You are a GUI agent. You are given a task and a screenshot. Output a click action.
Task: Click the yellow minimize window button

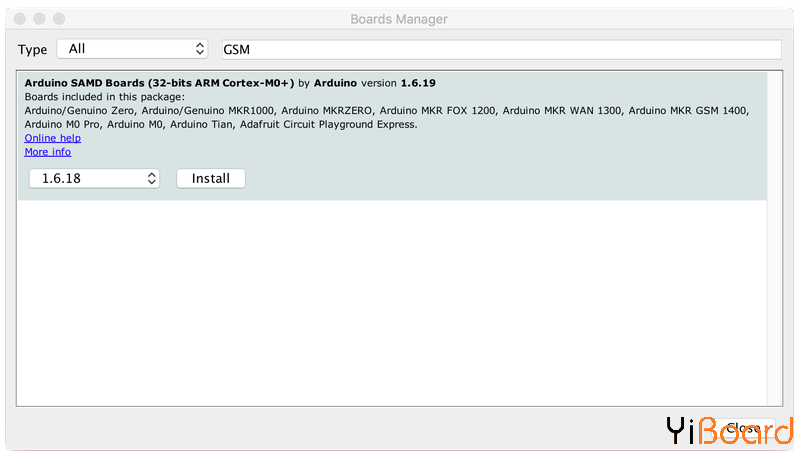(x=39, y=19)
